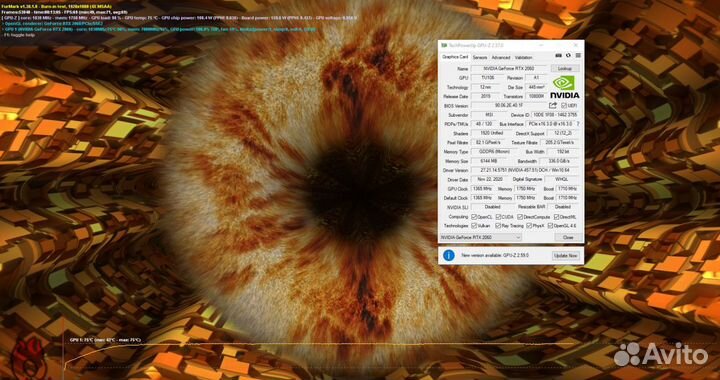Click the Device ID field
The height and width of the screenshot is (380, 720).
[556, 115]
